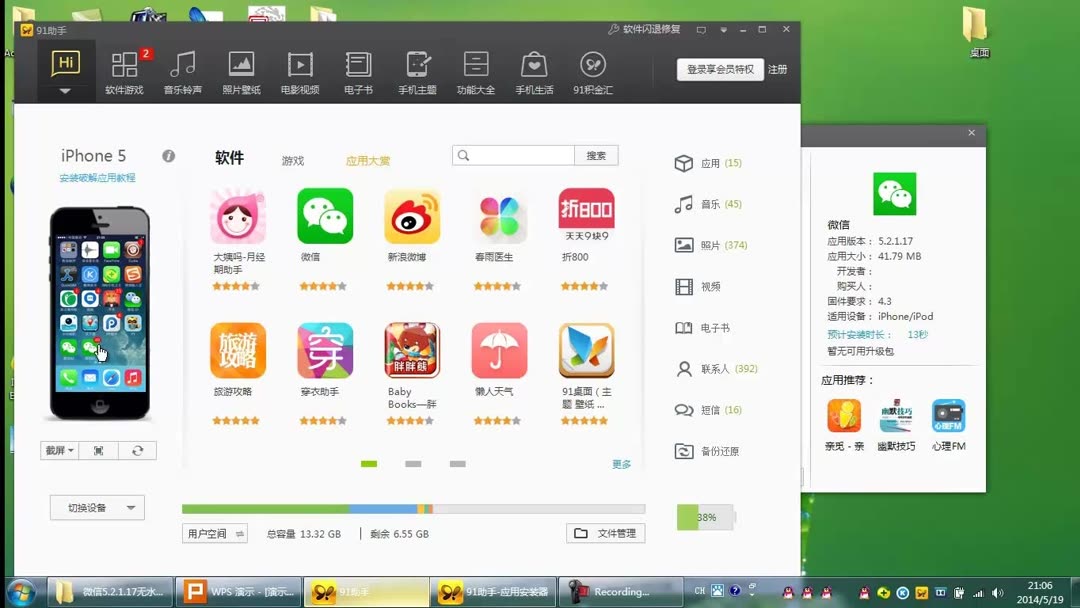The image size is (1080, 608).
Task: Select 功能大全 in the toolbar
Action: coord(475,70)
